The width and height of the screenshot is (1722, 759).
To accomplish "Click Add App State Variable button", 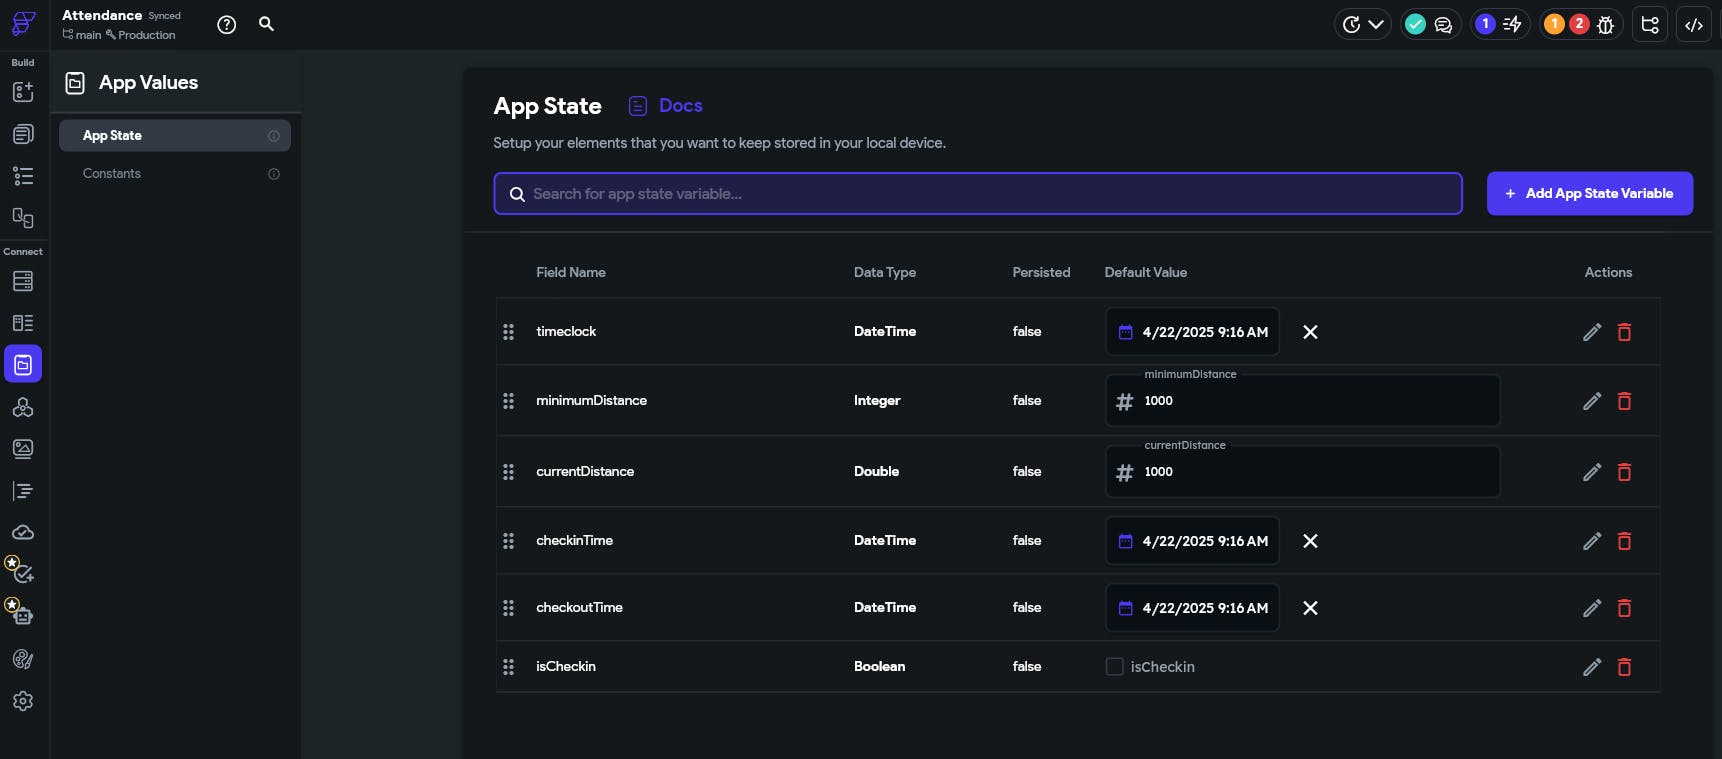I will (1589, 194).
